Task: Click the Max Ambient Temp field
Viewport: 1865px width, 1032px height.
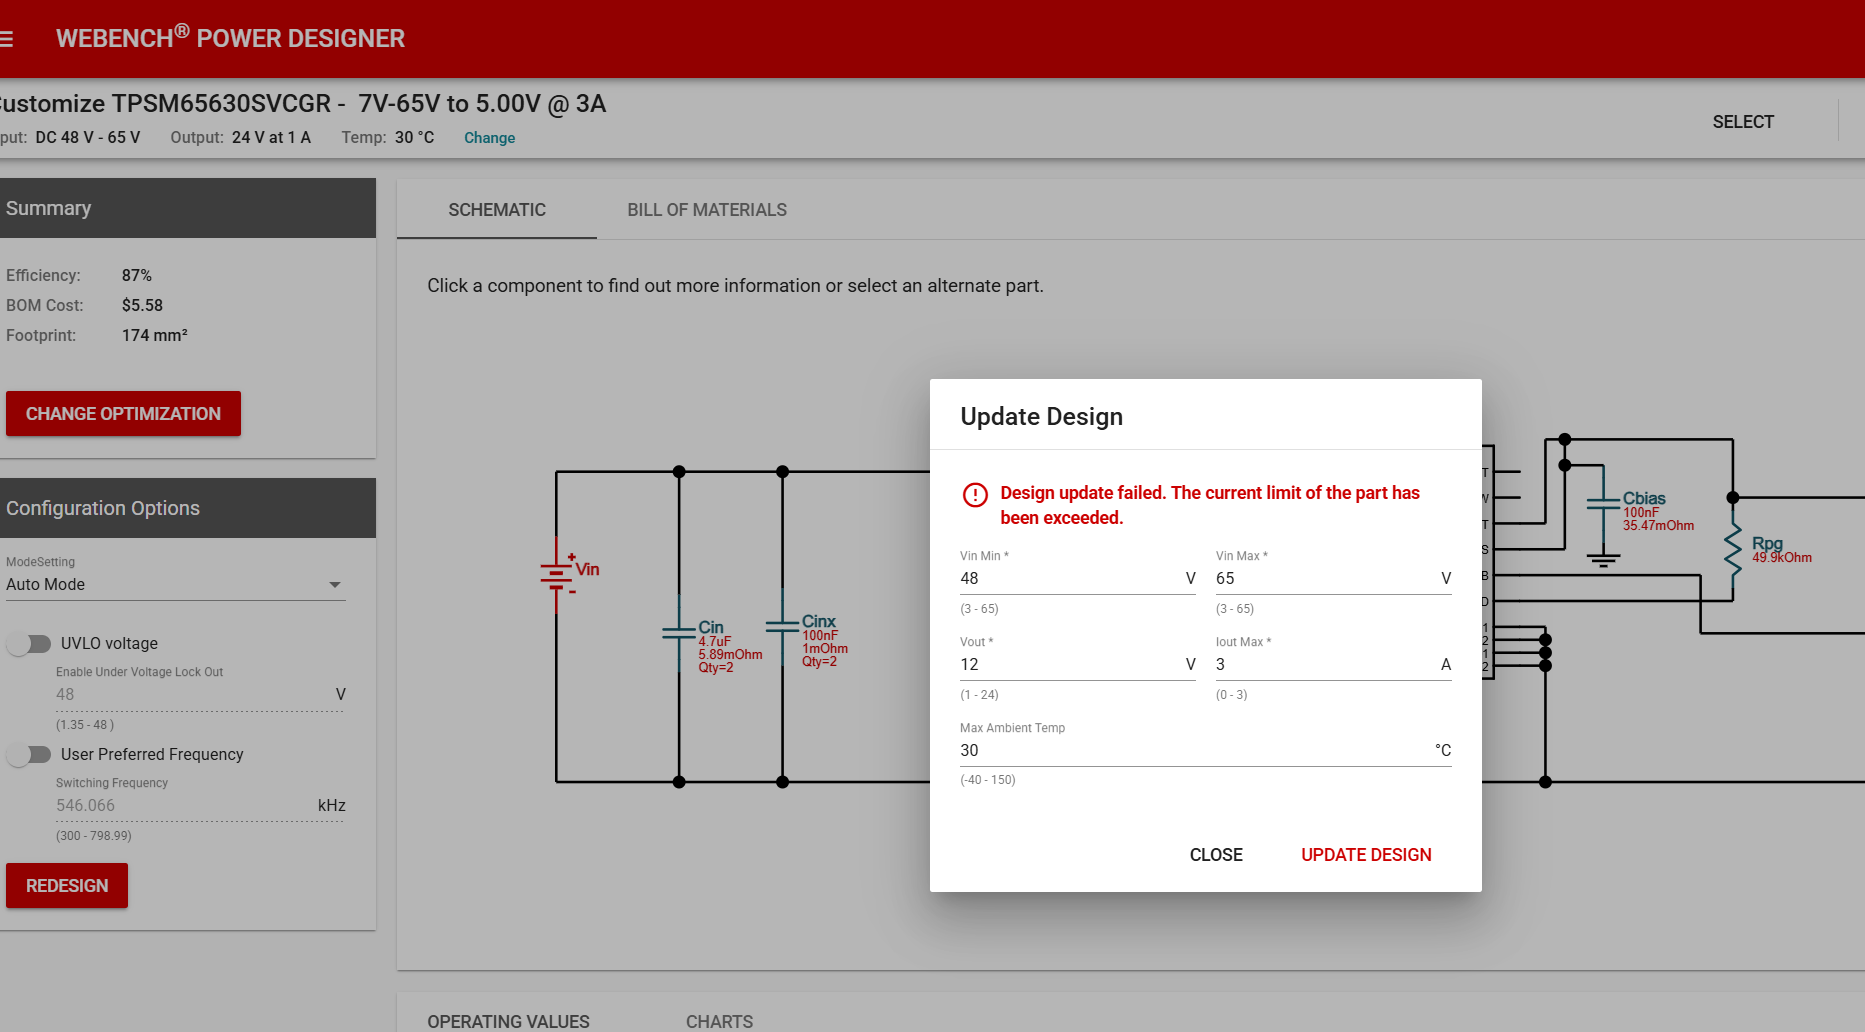Action: pos(1206,751)
